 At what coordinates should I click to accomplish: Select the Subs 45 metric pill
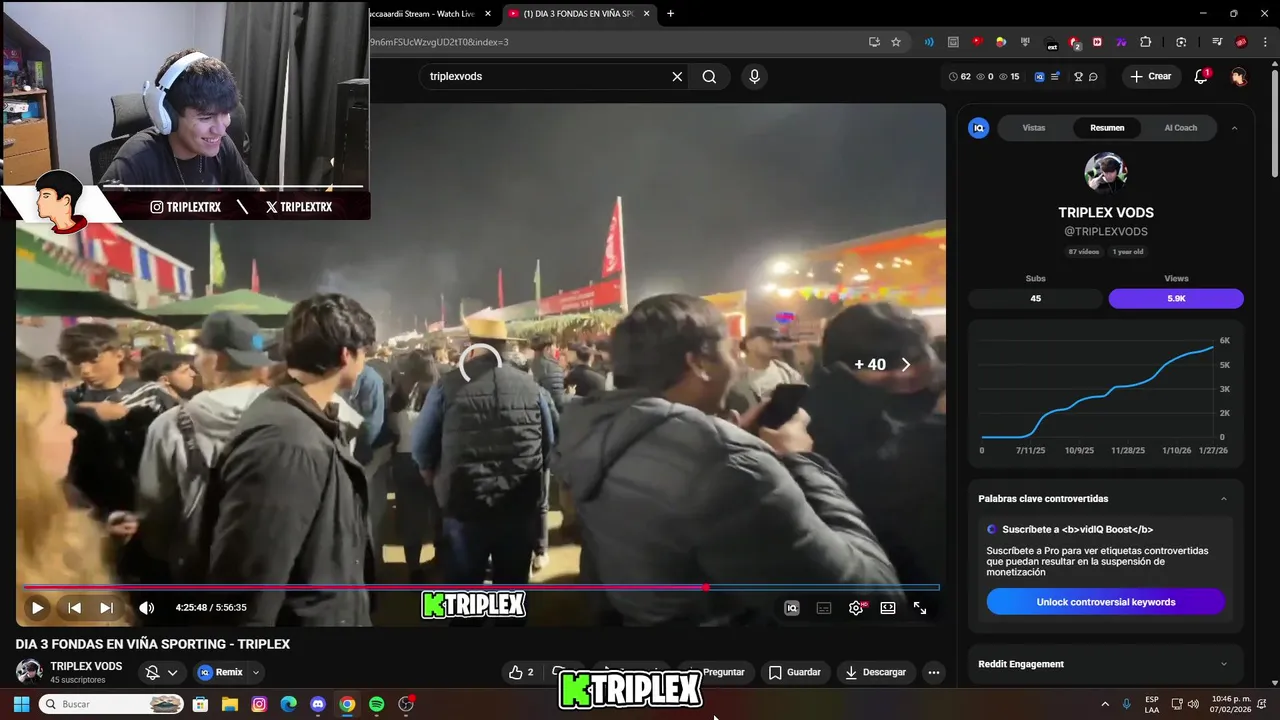[x=1035, y=299]
